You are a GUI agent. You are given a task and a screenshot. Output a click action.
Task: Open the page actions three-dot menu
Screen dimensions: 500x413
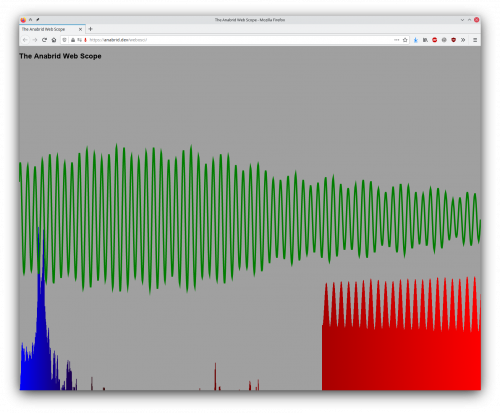[396, 40]
